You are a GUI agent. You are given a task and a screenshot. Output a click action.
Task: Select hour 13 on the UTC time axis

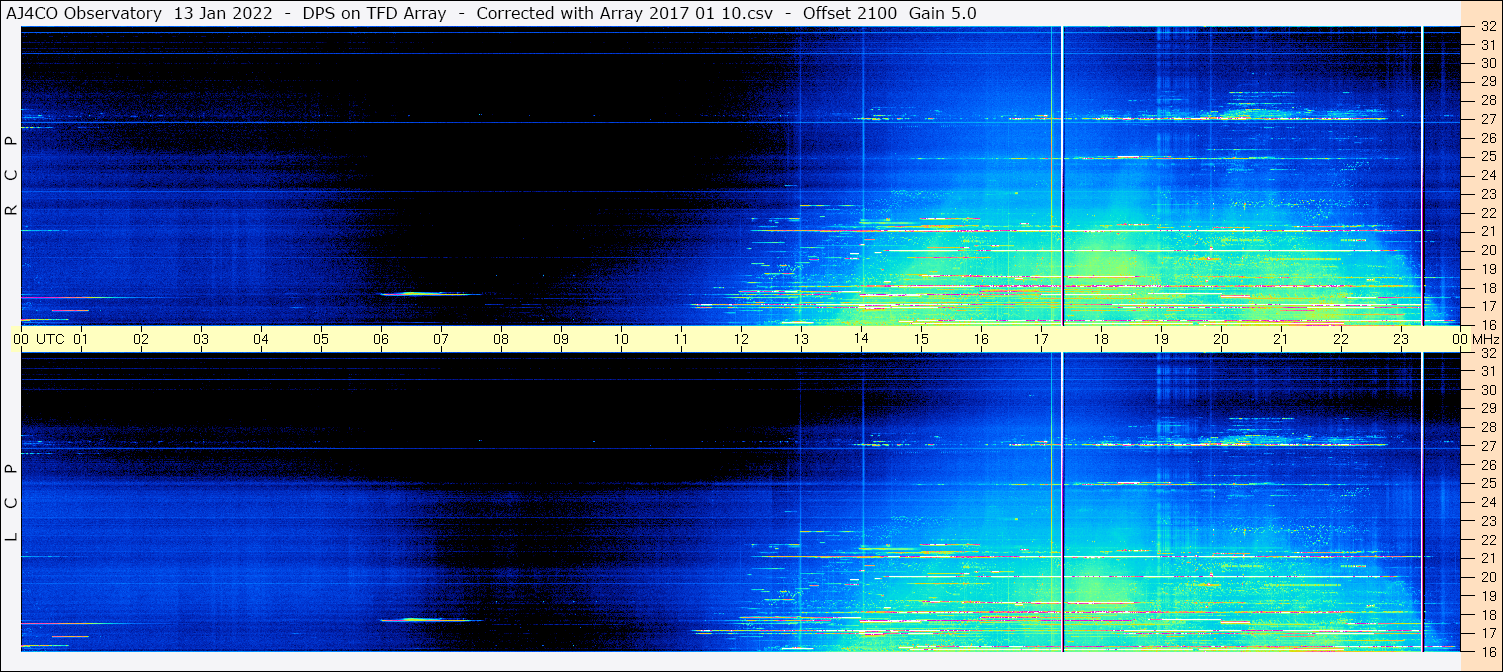[801, 339]
